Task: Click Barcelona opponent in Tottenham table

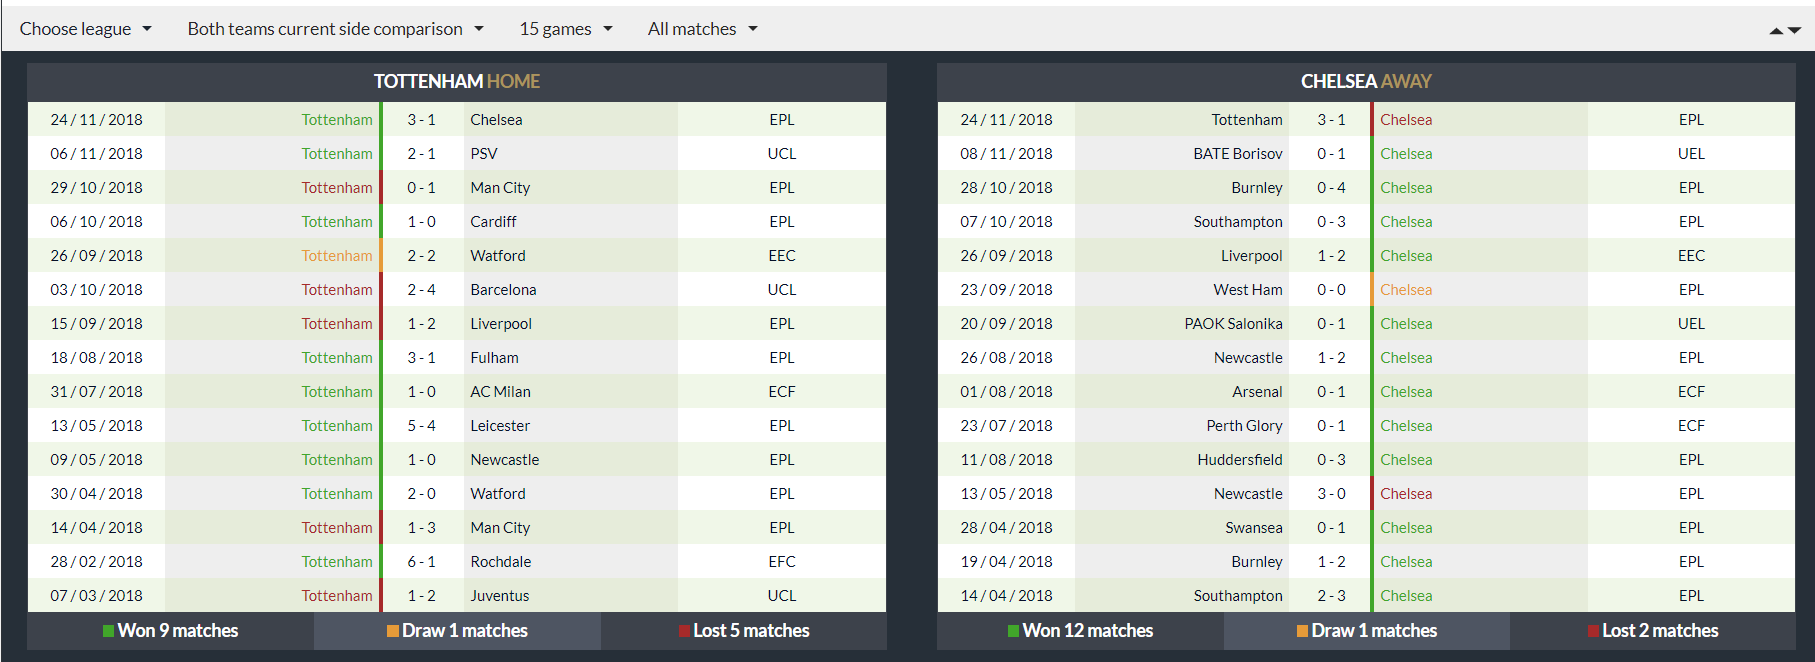Action: coord(503,290)
